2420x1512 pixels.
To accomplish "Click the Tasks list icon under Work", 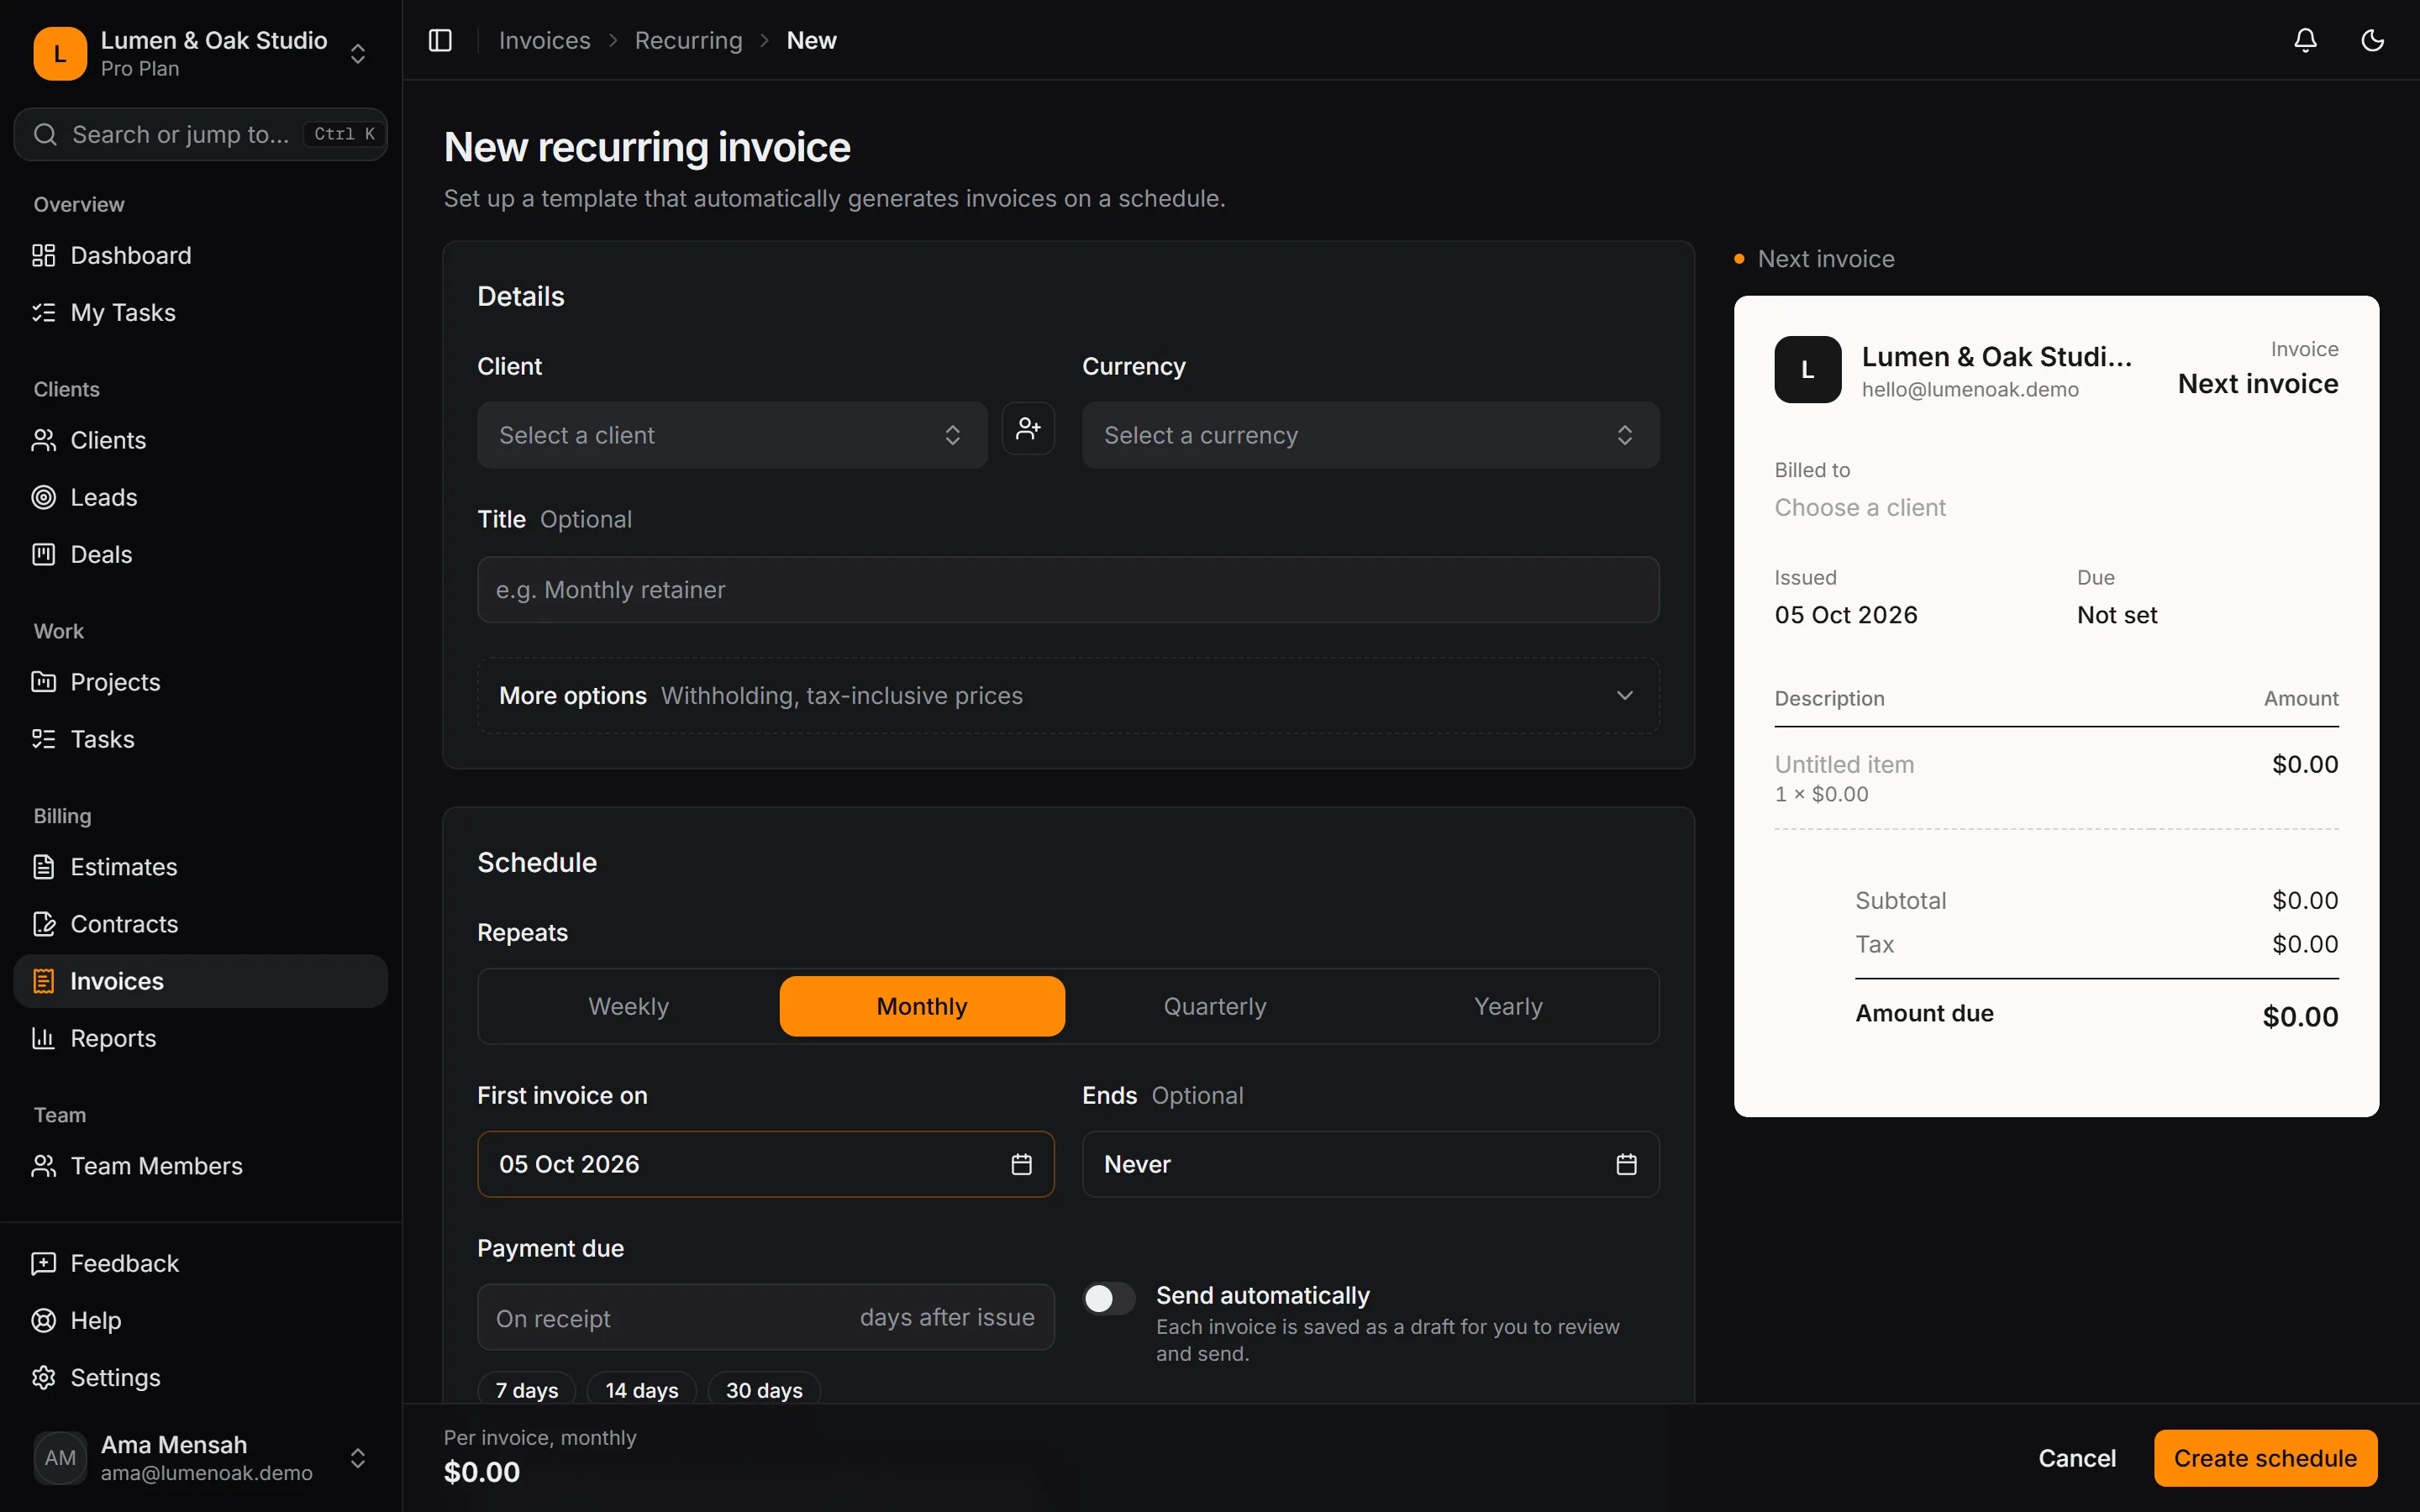I will (43, 739).
